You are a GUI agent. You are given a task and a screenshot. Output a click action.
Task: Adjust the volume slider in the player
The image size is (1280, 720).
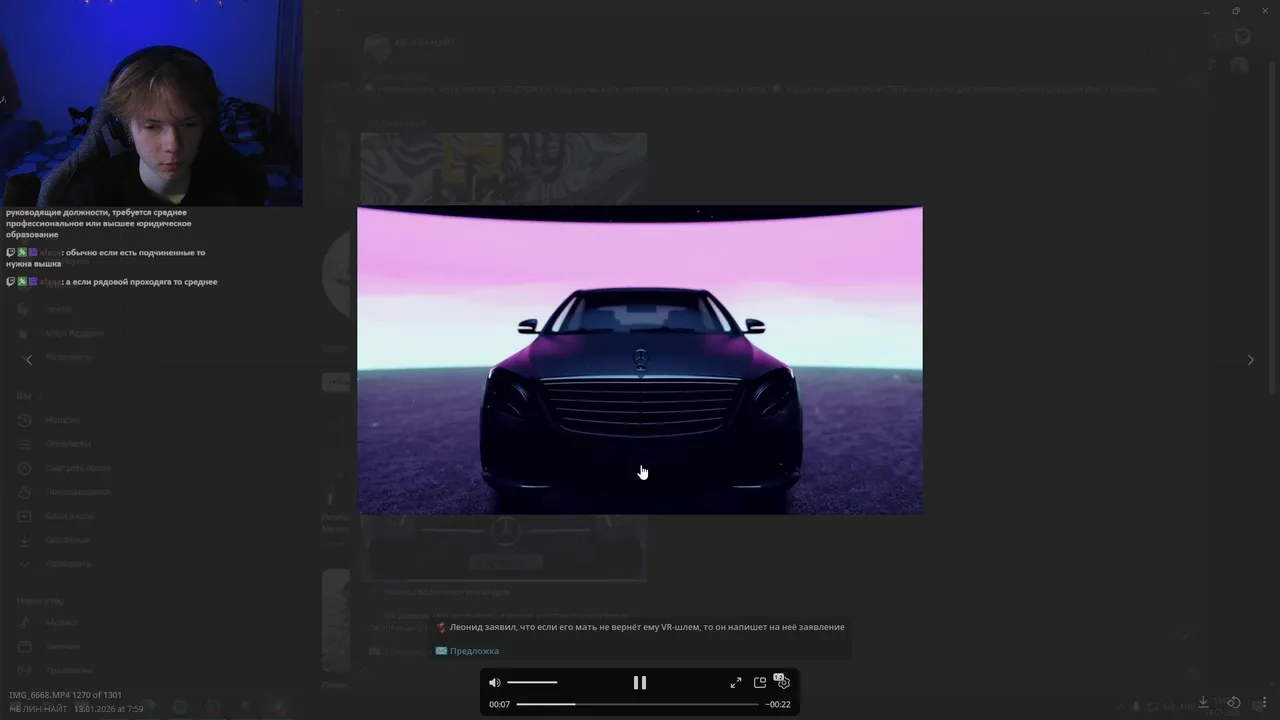[532, 683]
